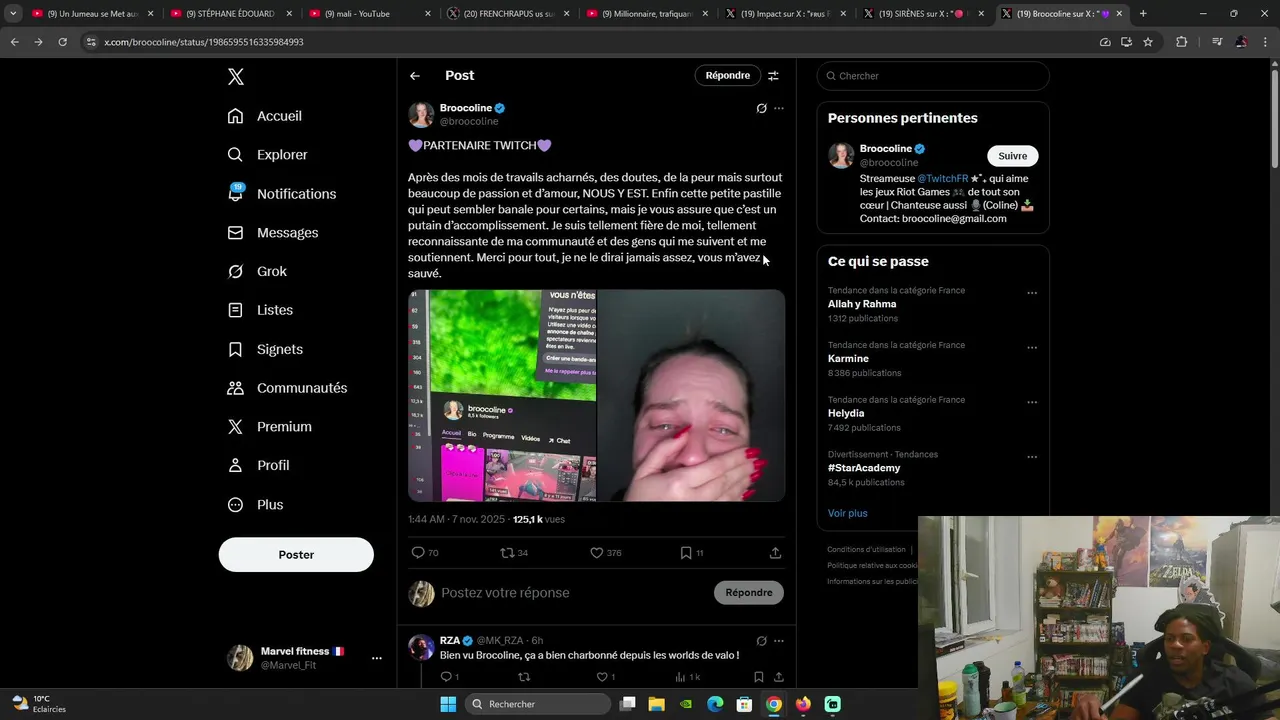Reload the page in the browser toolbar
This screenshot has width=1280, height=720.
tap(62, 42)
